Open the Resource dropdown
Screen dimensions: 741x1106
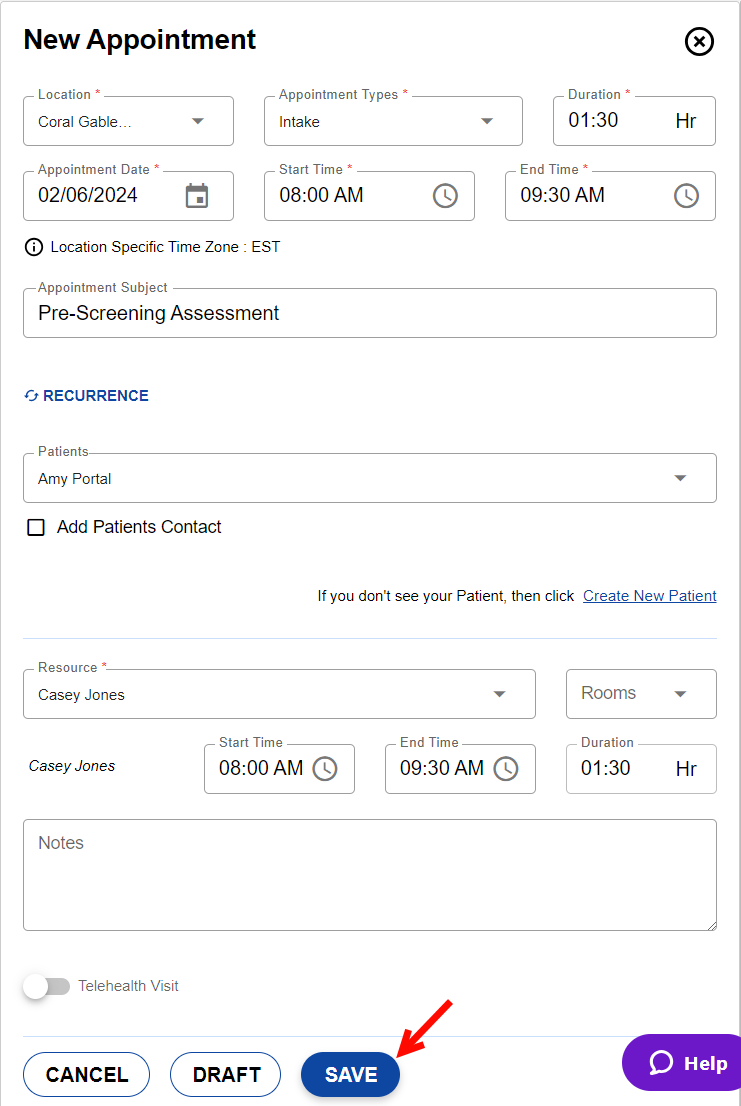click(499, 695)
